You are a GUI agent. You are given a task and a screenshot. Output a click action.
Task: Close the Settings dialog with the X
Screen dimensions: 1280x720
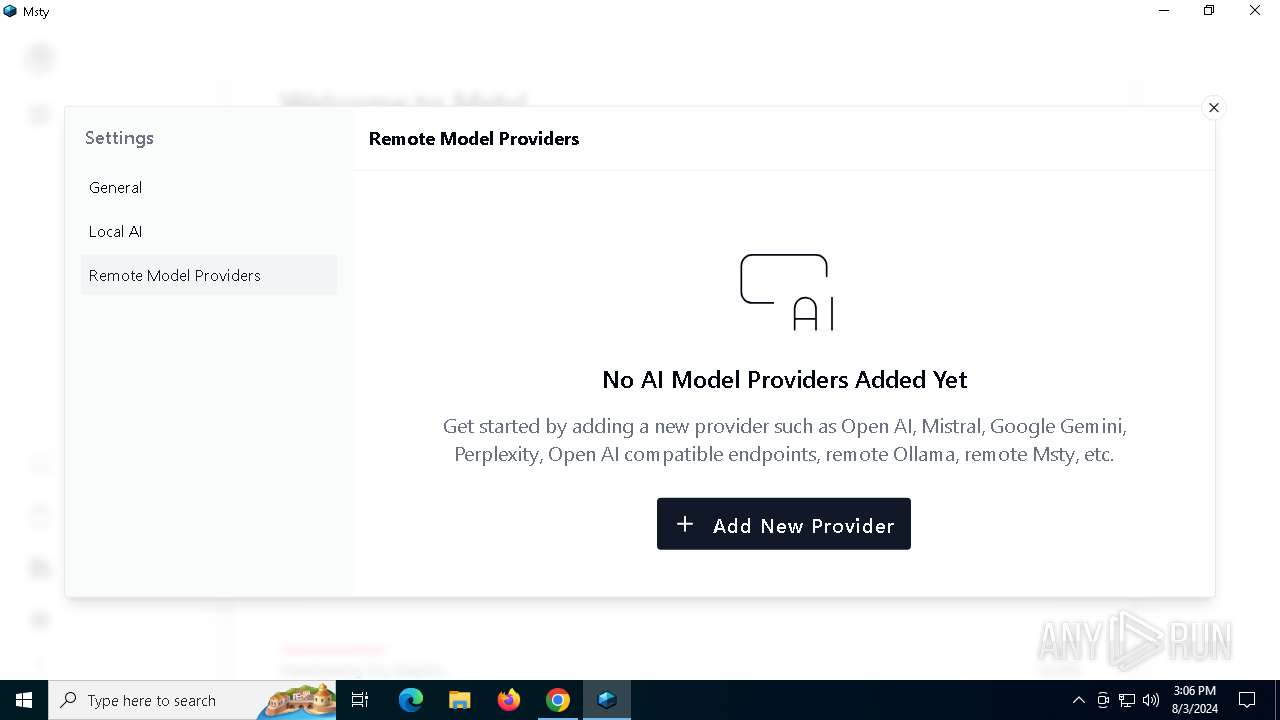coord(1213,108)
